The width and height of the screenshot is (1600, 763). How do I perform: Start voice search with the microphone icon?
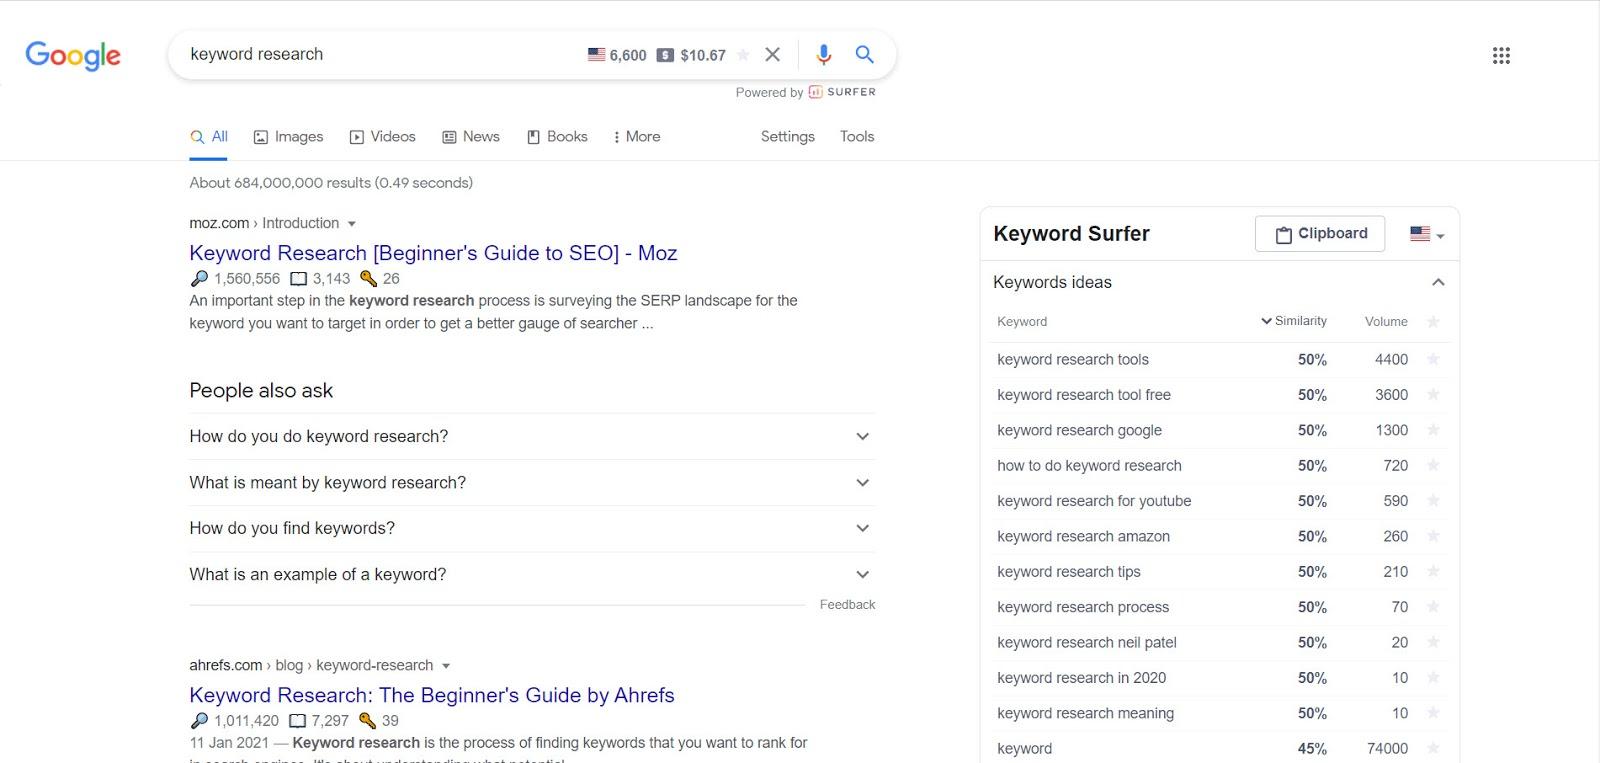(823, 55)
